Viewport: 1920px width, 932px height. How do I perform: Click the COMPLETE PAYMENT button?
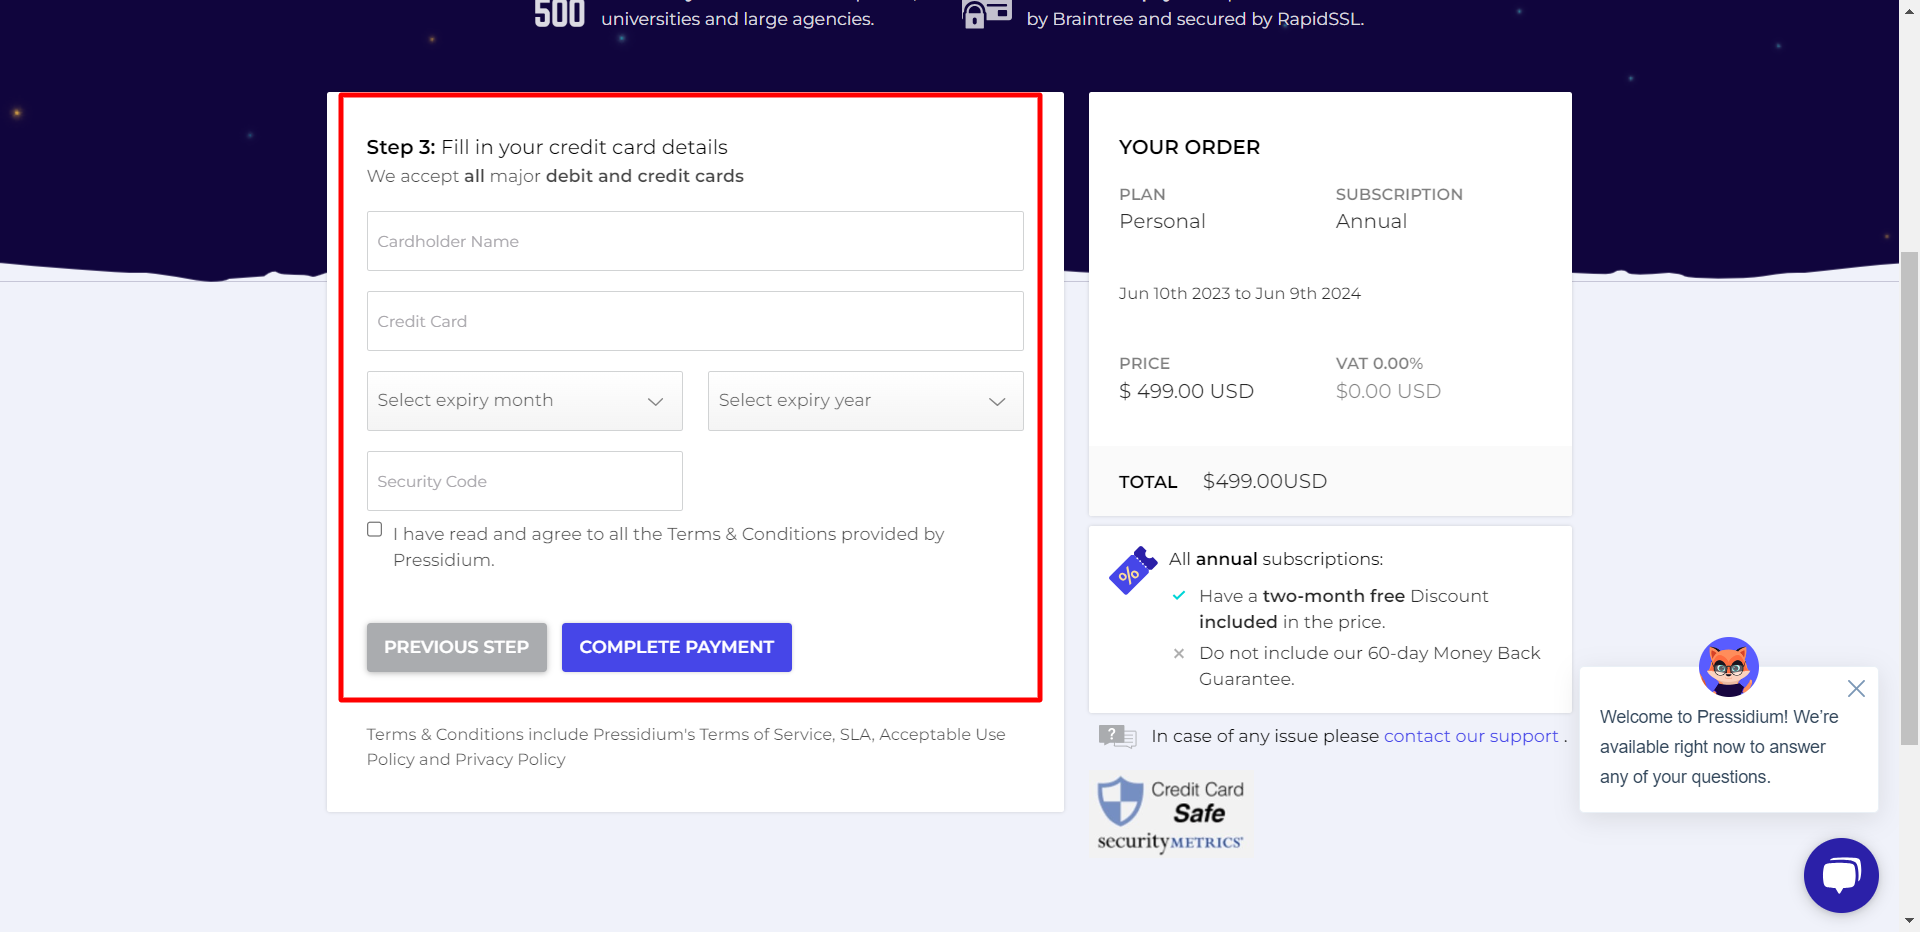coord(676,647)
